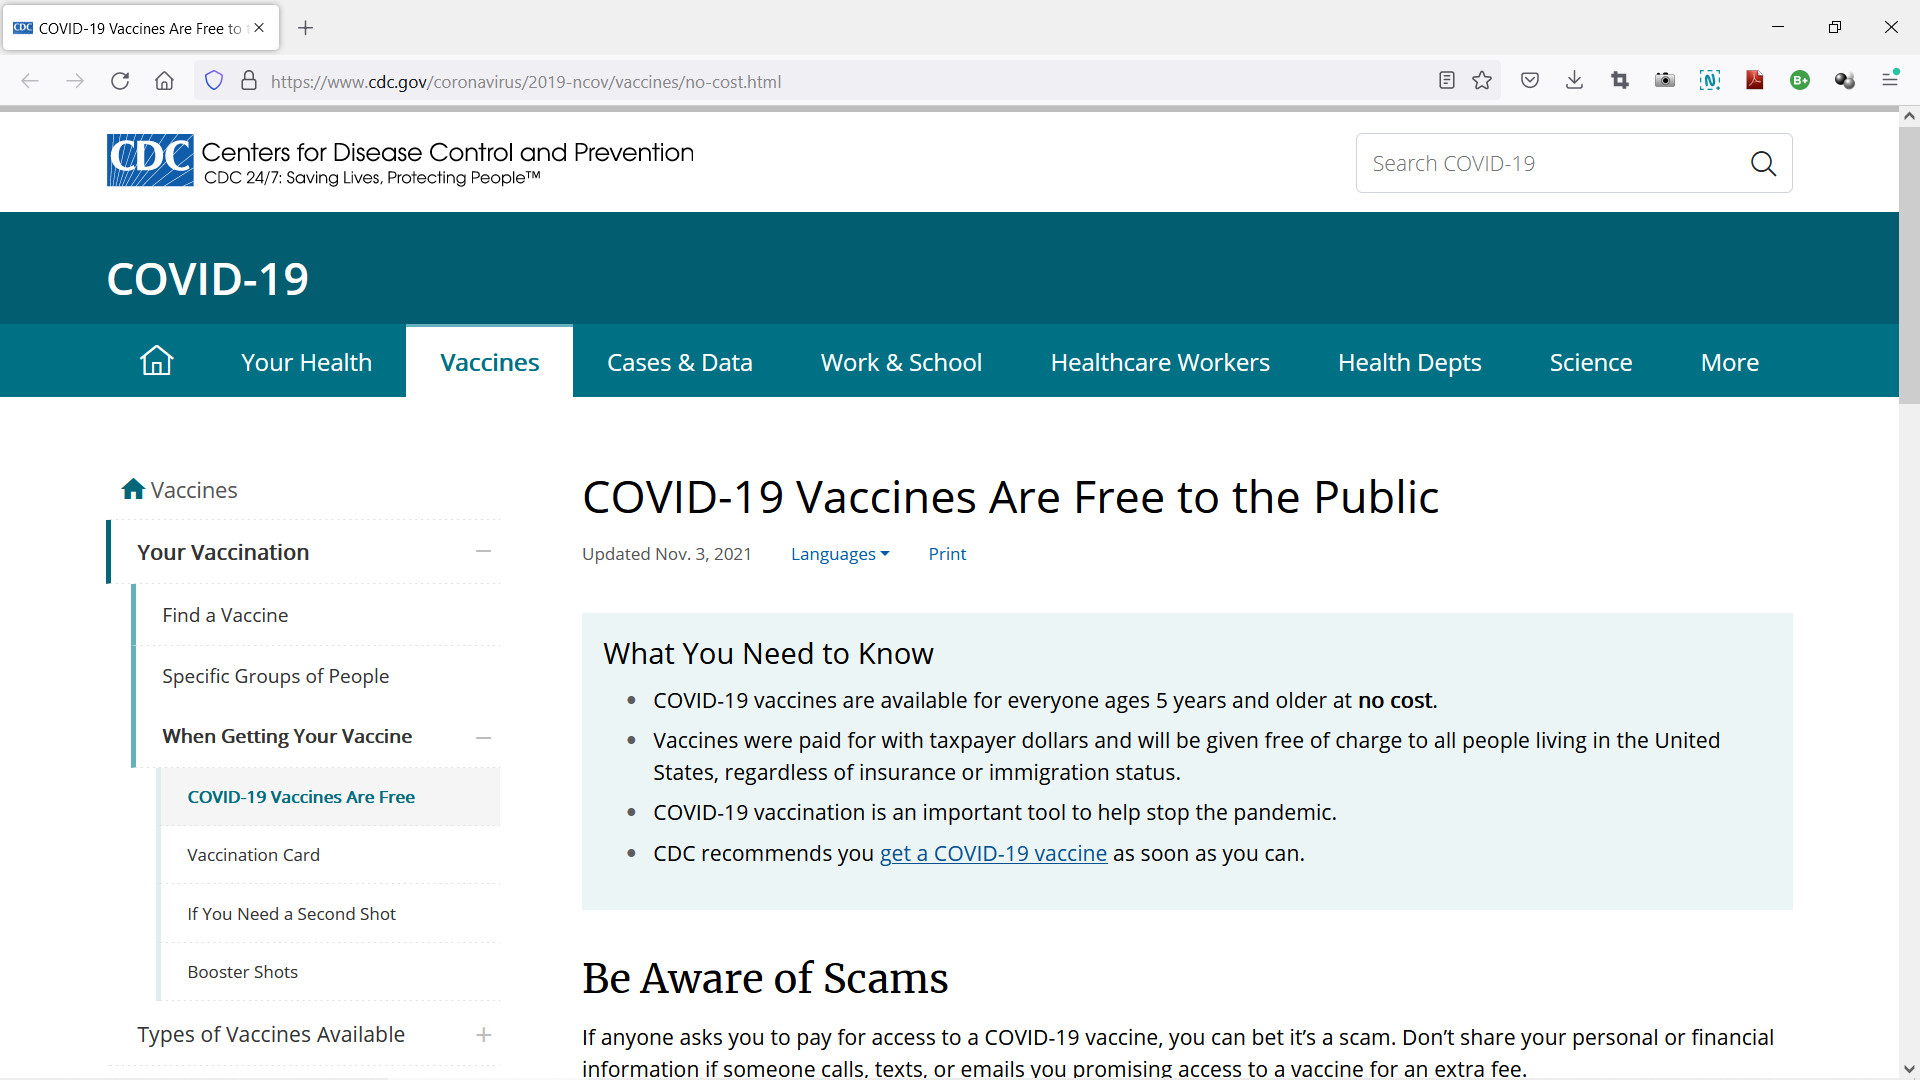This screenshot has width=1920, height=1080.
Task: Click the search magnifier icon
Action: 1763,163
